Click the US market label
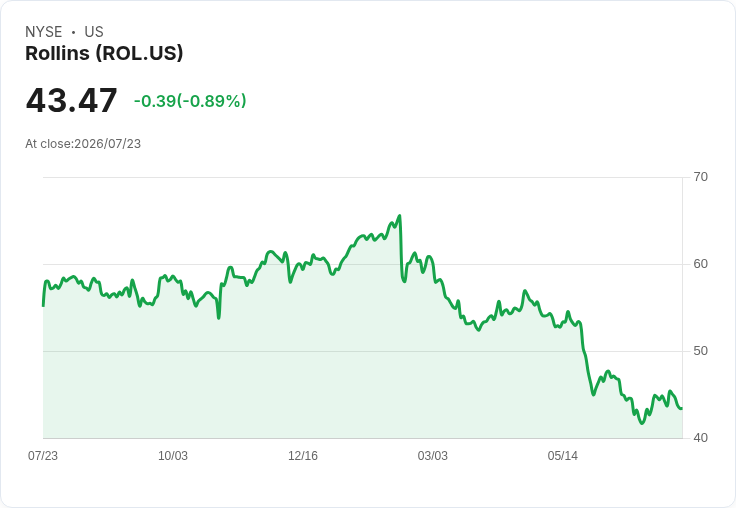 [x=94, y=32]
